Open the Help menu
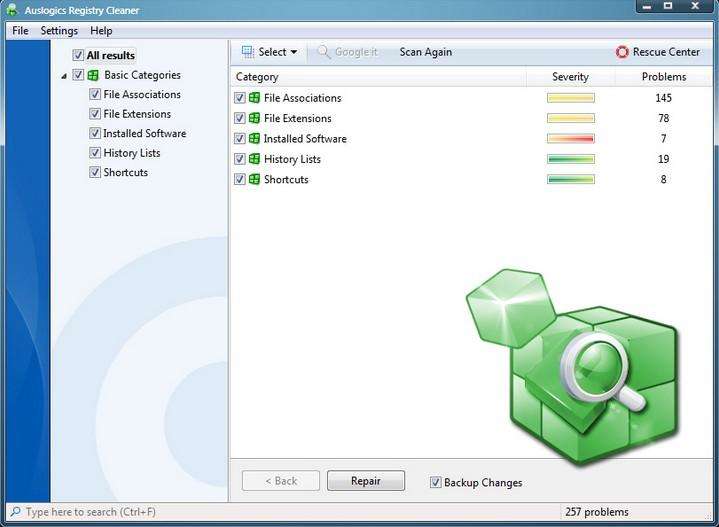 (x=101, y=31)
